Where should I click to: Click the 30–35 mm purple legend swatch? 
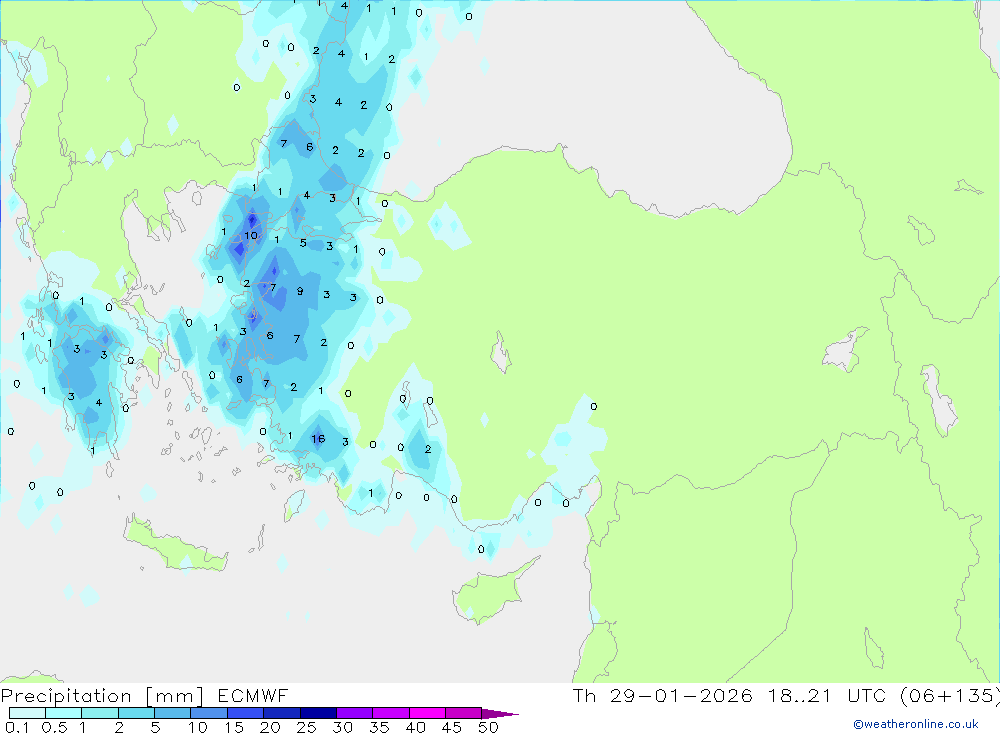click(355, 713)
